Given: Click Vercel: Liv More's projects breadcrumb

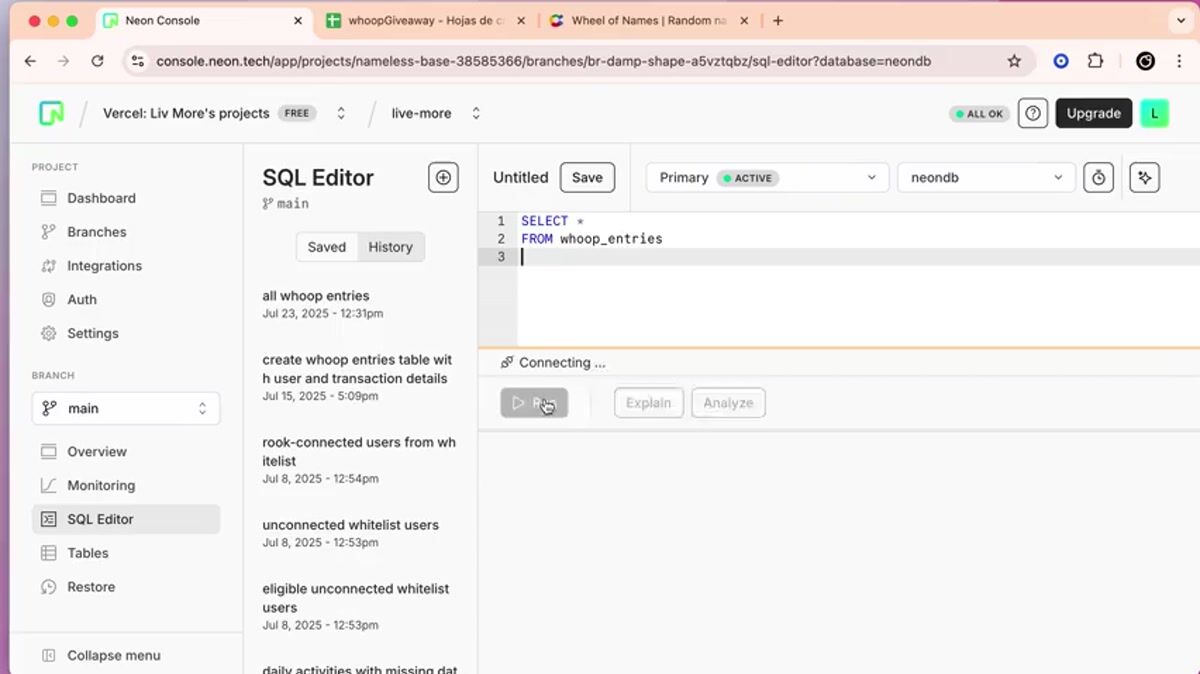Looking at the screenshot, I should pos(186,113).
